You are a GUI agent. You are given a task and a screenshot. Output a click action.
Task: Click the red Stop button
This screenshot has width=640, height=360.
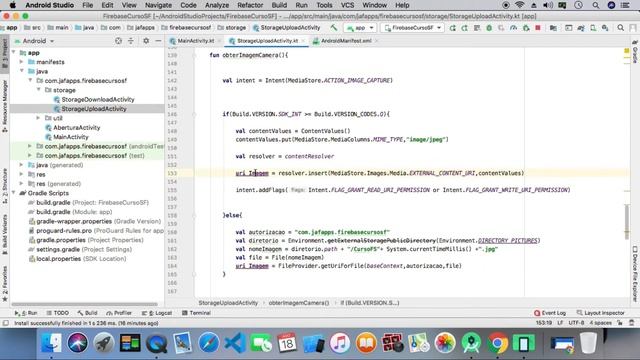tap(538, 28)
